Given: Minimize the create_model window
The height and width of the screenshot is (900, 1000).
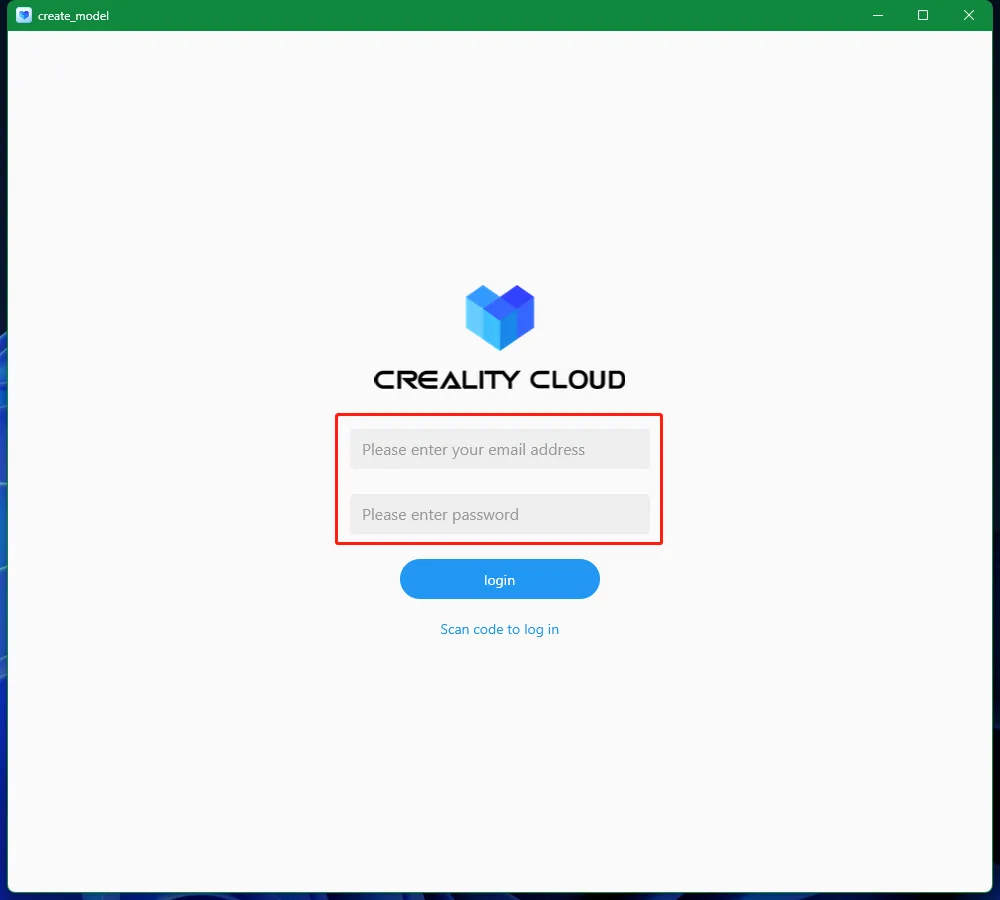Looking at the screenshot, I should coord(878,15).
